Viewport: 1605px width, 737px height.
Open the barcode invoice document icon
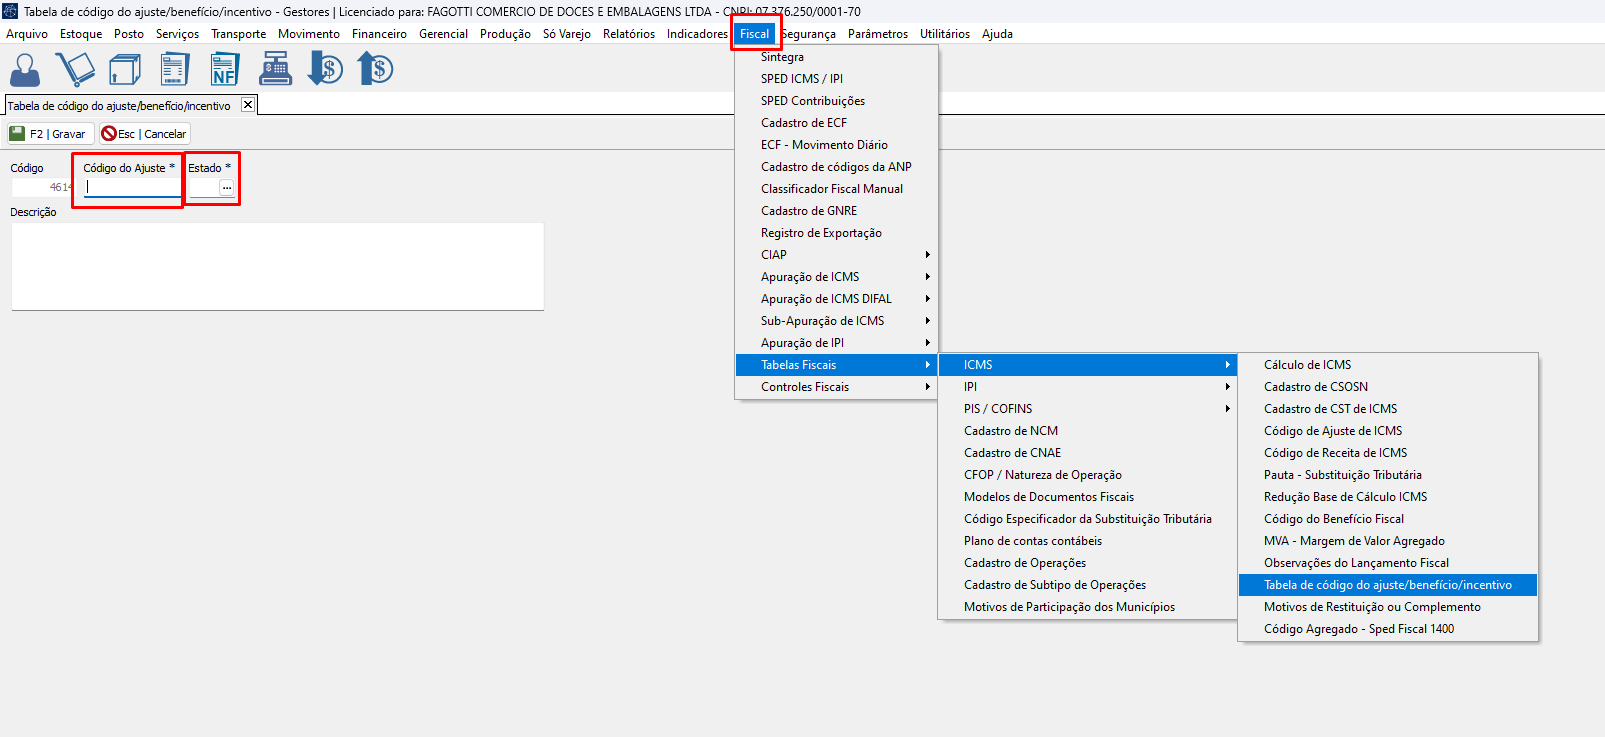175,70
